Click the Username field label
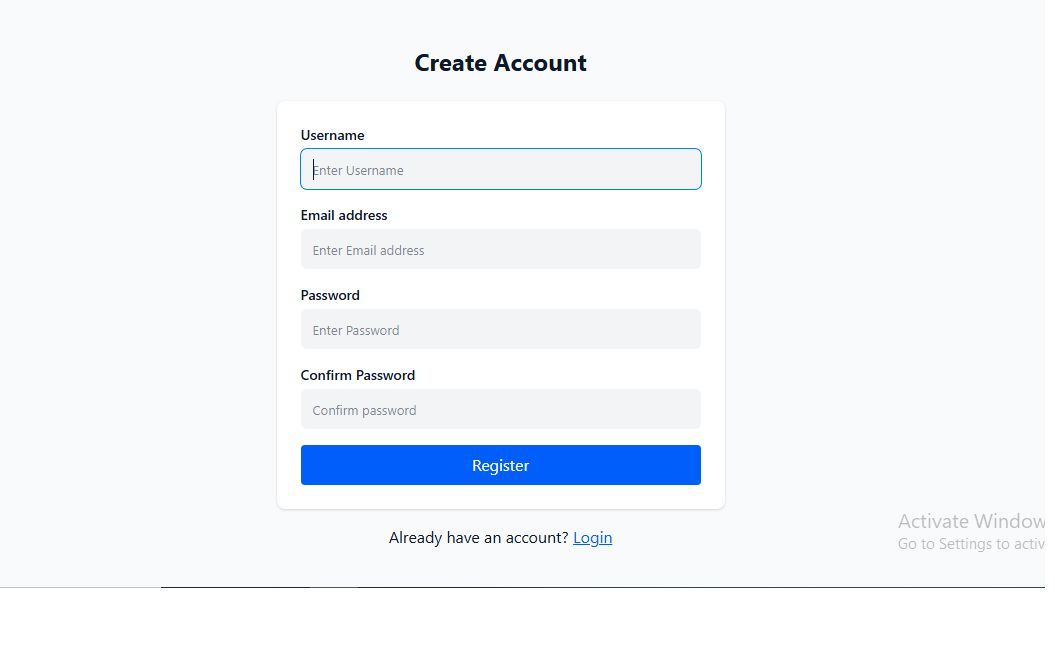The width and height of the screenshot is (1055, 661). click(332, 135)
